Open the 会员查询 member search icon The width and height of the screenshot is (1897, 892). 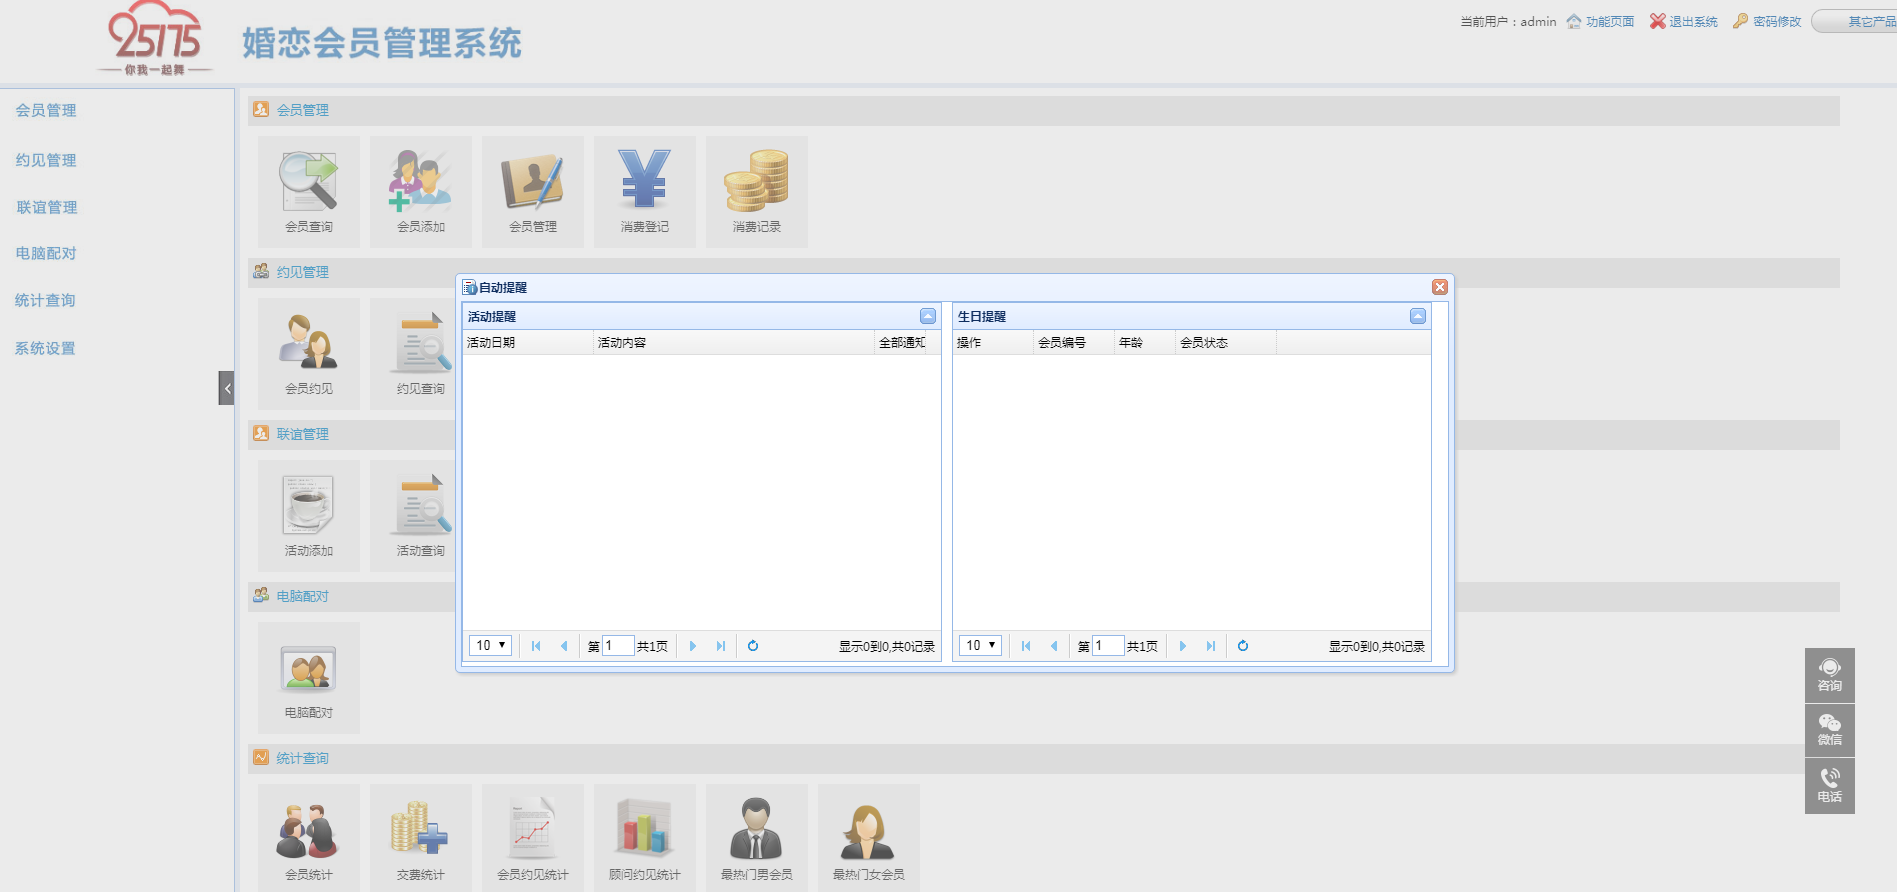(x=309, y=190)
